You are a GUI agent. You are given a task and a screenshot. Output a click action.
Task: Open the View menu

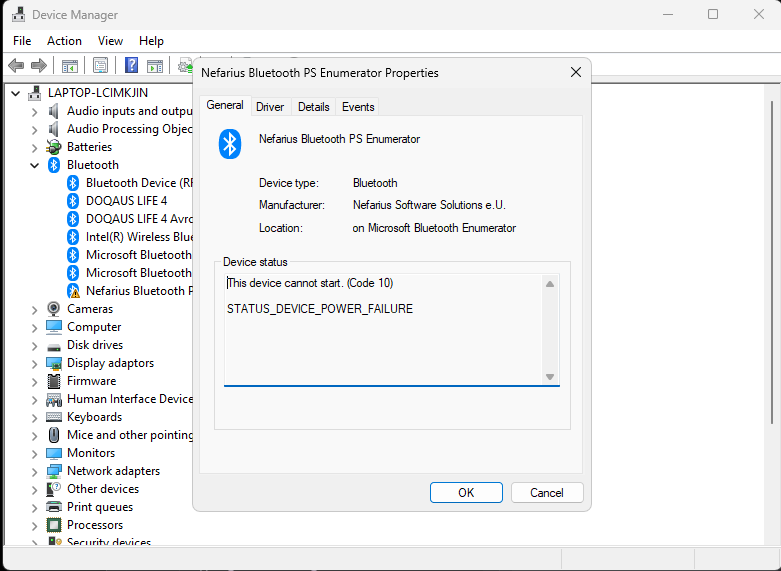click(110, 41)
